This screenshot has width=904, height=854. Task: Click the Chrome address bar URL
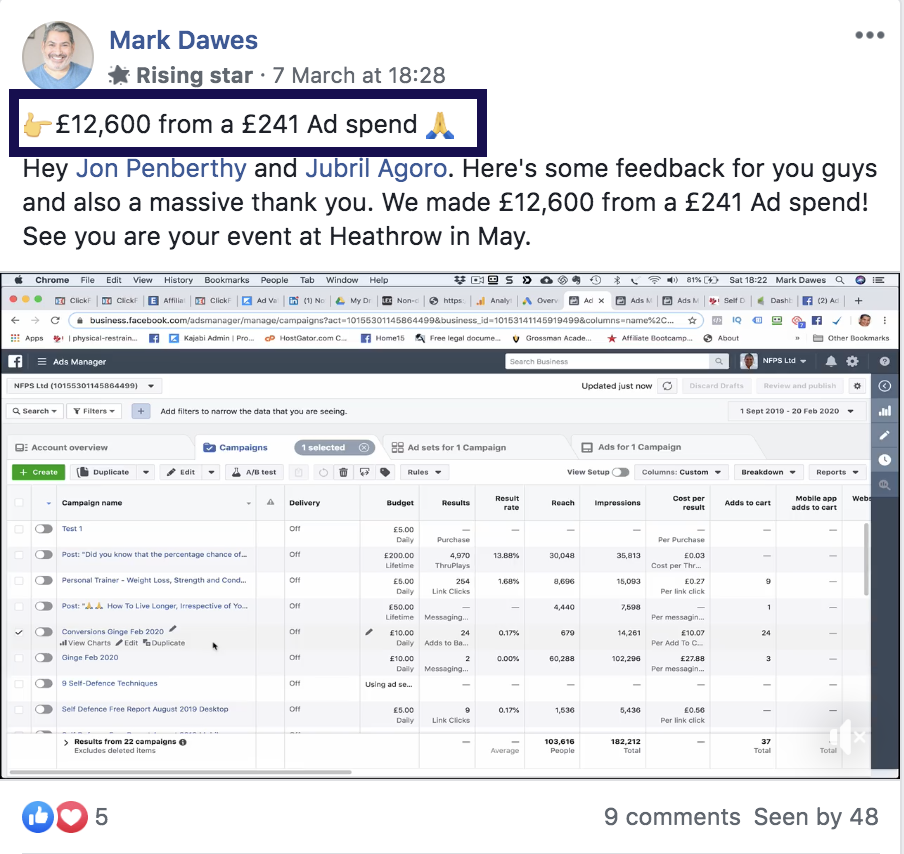click(382, 320)
